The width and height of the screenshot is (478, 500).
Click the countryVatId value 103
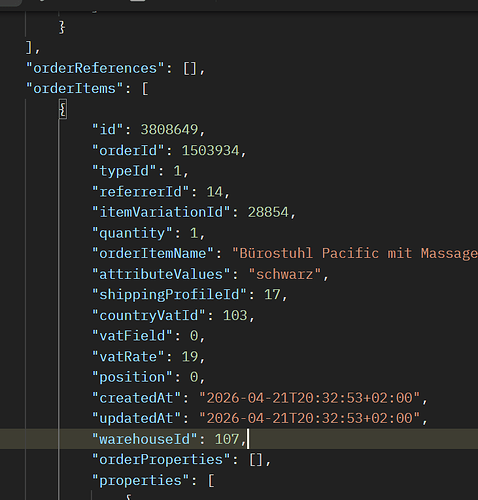pyautogui.click(x=235, y=315)
